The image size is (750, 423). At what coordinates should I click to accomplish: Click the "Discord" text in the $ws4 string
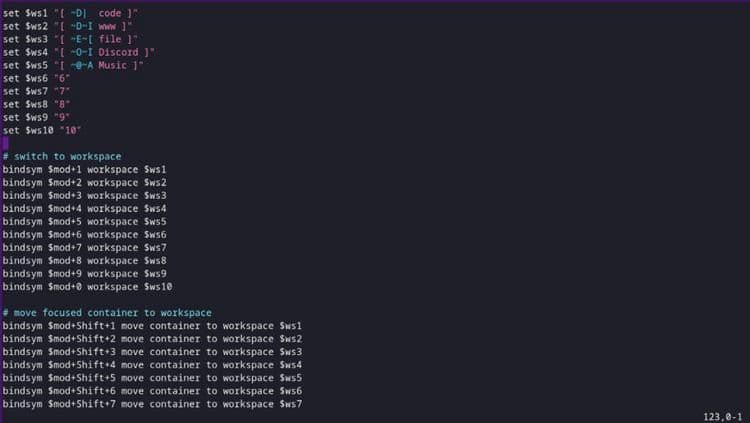(122, 52)
